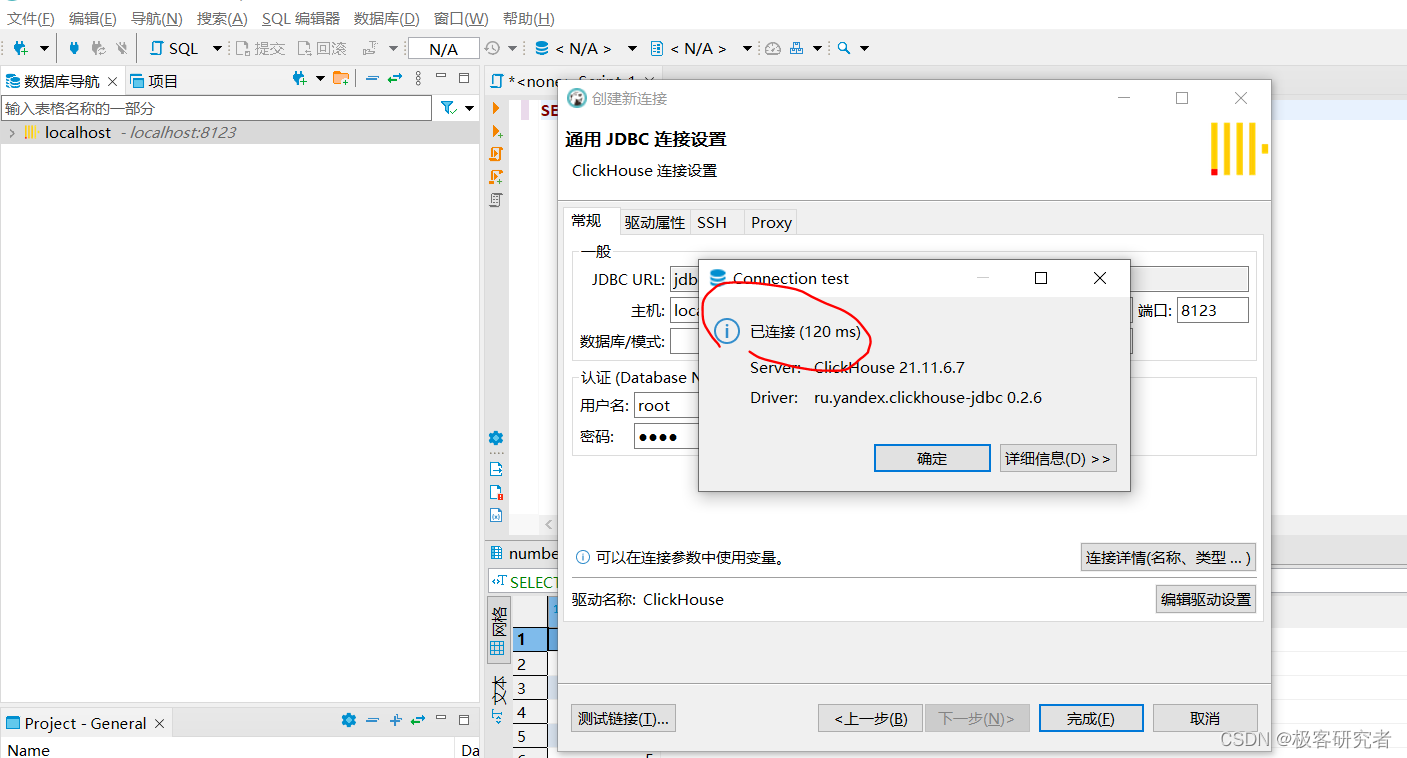The width and height of the screenshot is (1407, 758).
Task: Click show output panel icon in editor sidebar
Action: [496, 468]
